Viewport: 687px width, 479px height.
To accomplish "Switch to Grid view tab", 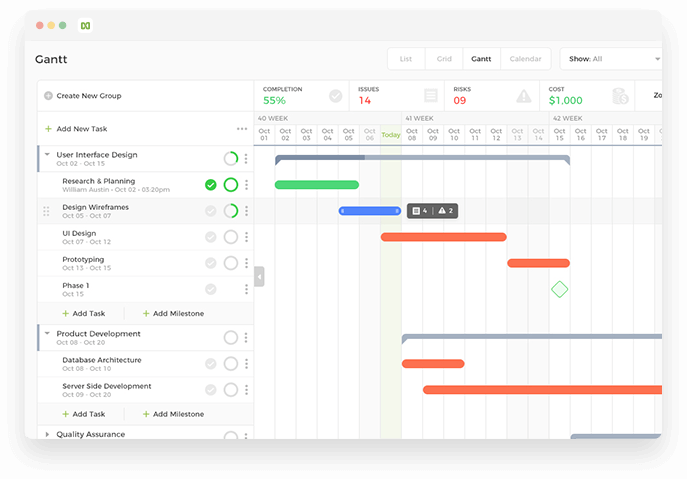I will tap(444, 59).
